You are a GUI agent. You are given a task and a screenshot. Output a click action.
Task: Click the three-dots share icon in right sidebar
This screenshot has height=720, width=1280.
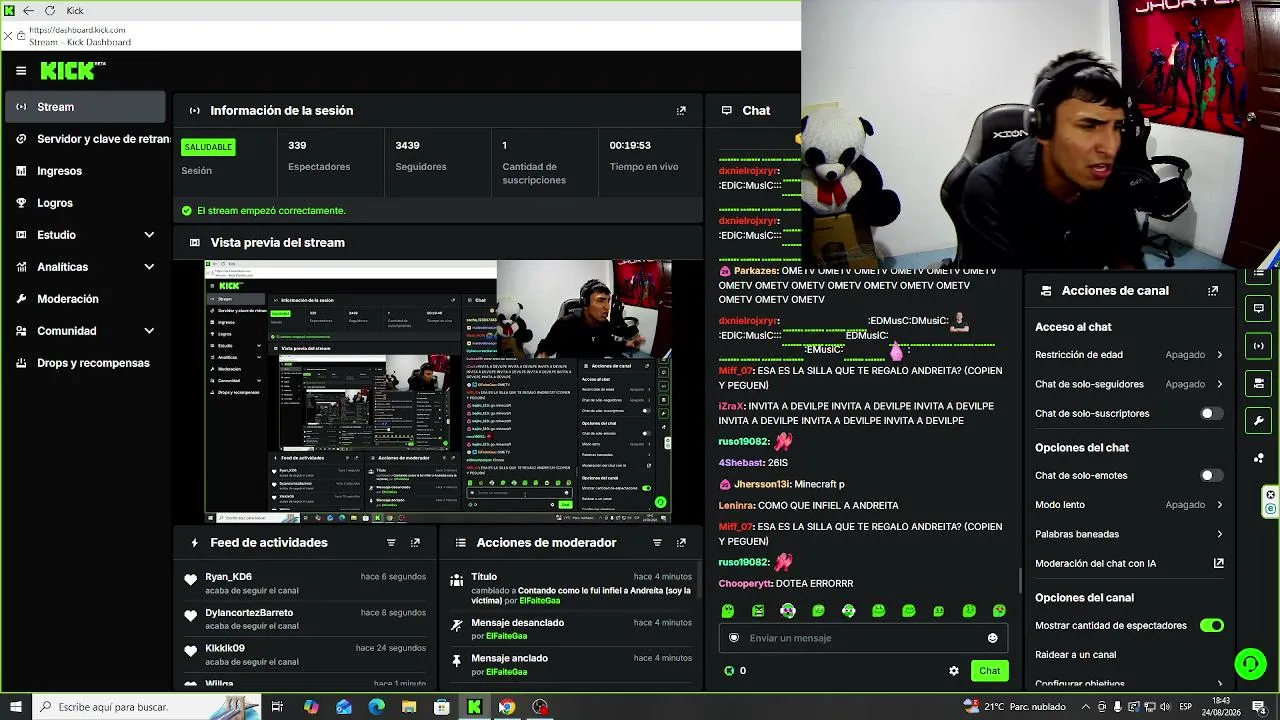click(1259, 458)
